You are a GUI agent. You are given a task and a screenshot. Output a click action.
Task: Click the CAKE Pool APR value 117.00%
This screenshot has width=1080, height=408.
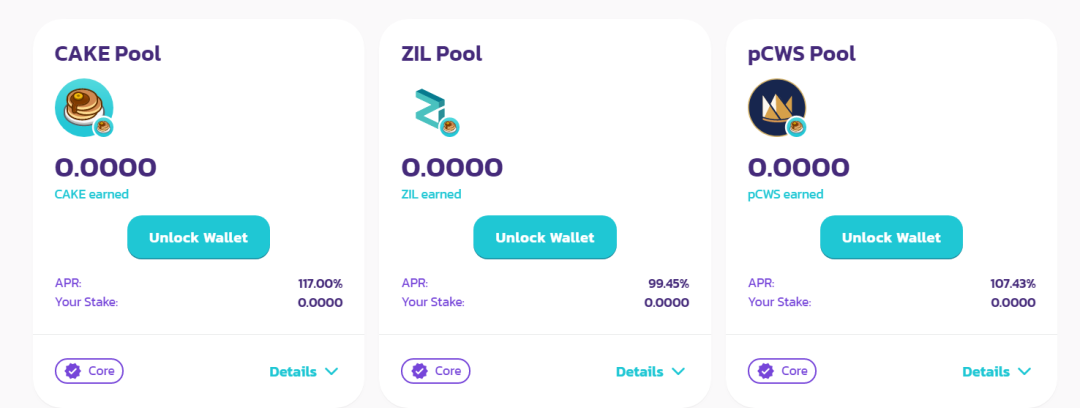pyautogui.click(x=320, y=284)
